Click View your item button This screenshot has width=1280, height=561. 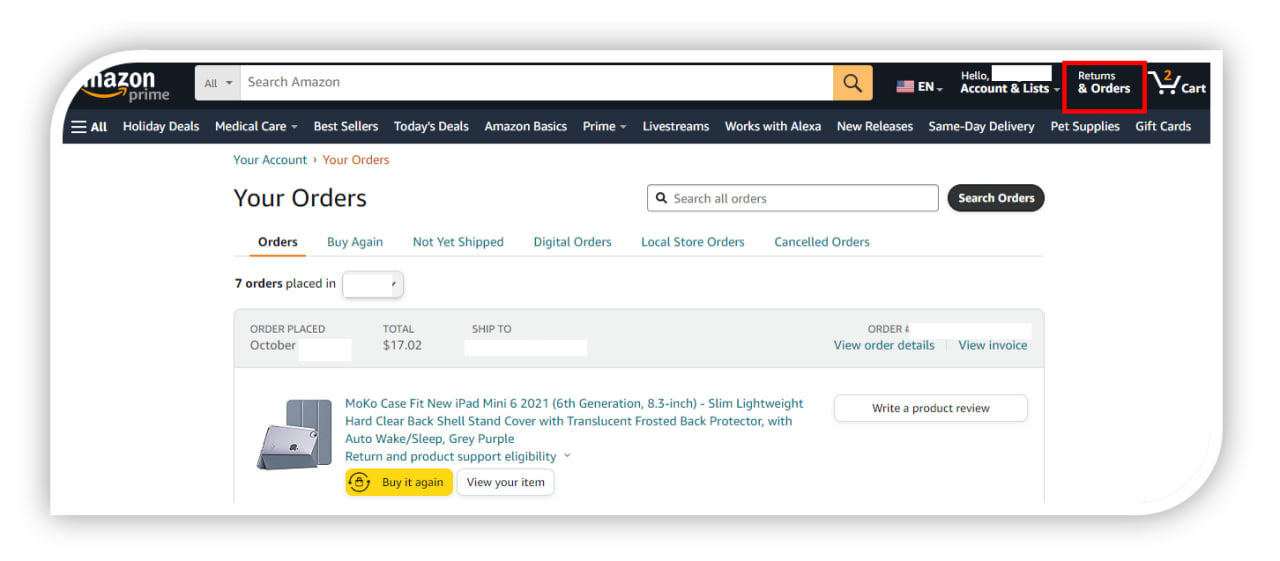pos(506,482)
